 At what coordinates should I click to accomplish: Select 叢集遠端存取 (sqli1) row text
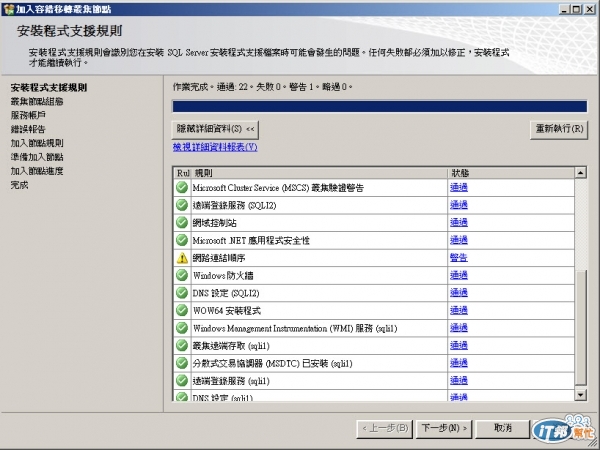pos(231,346)
